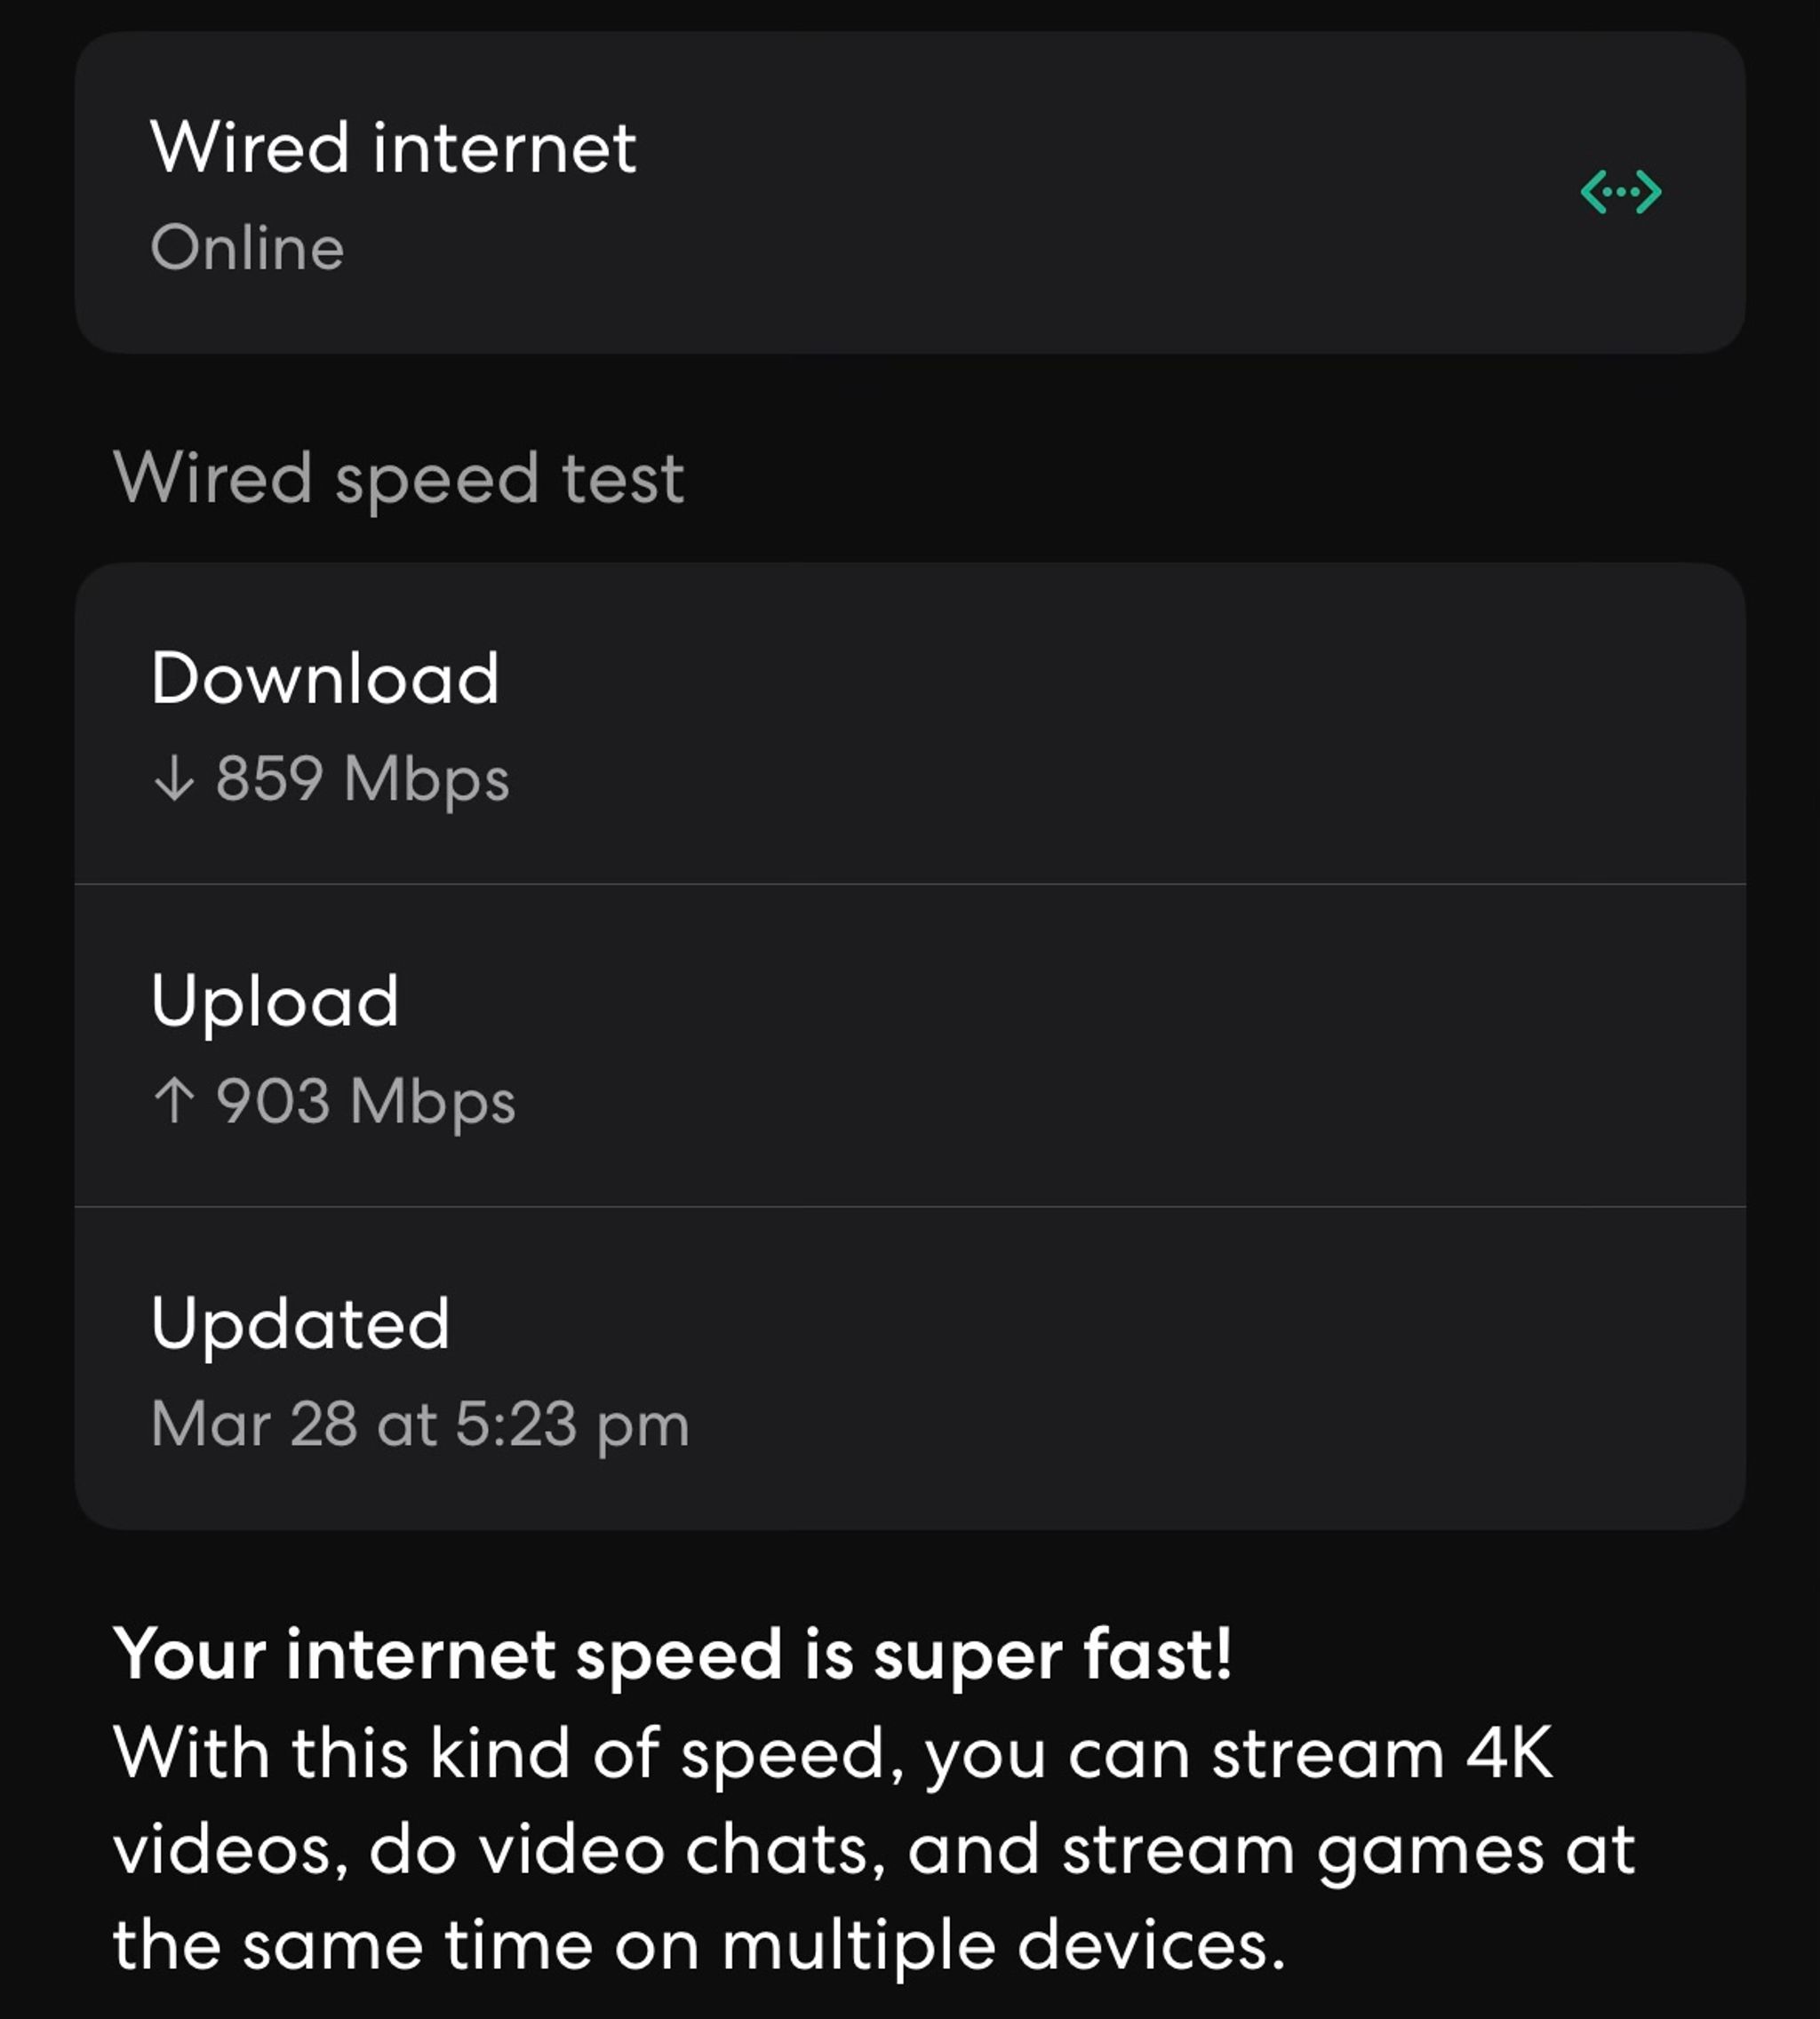Tap the "Updated" row label
1820x2019 pixels.
pos(300,1323)
